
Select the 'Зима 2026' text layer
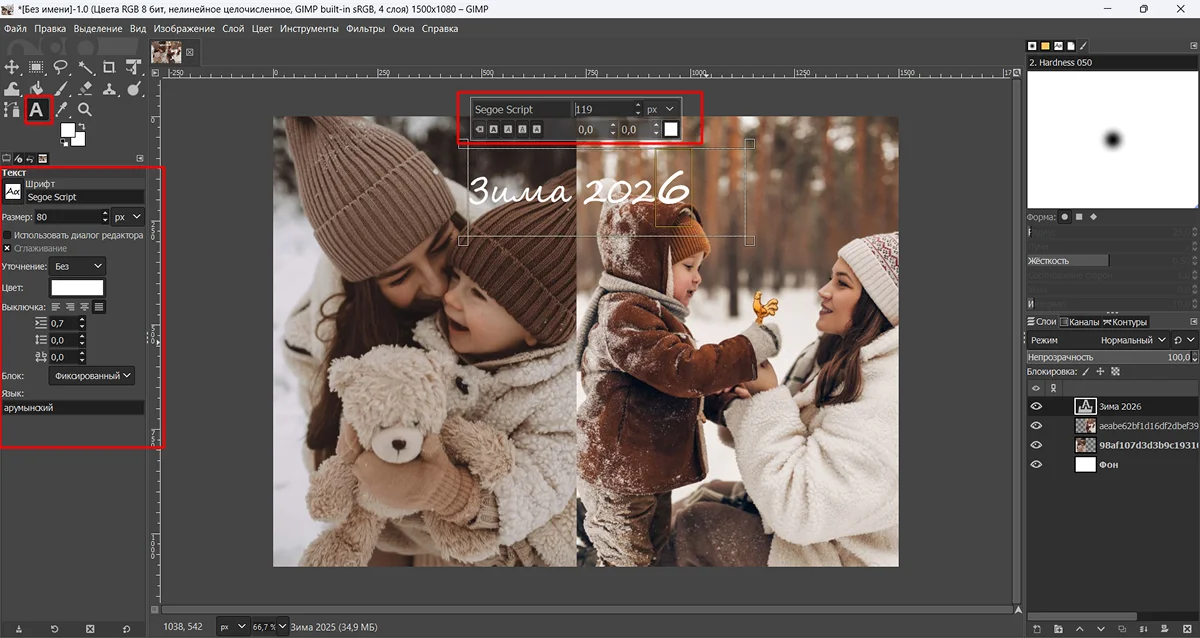[x=1120, y=406]
